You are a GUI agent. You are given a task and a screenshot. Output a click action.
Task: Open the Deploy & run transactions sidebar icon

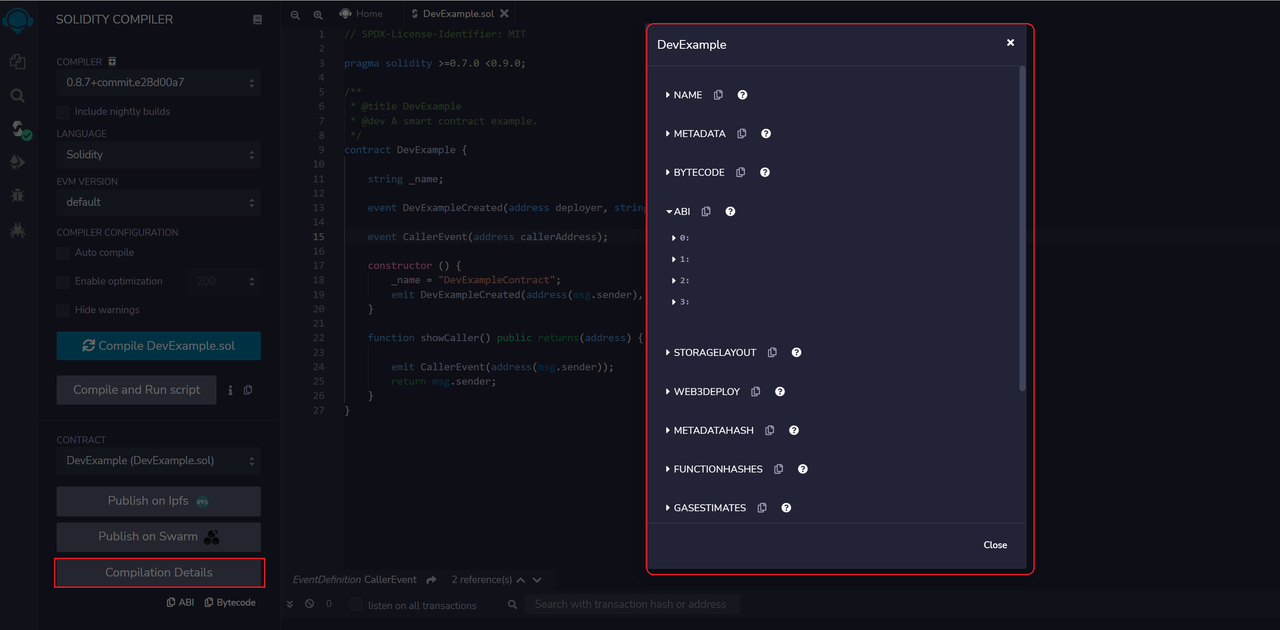point(17,162)
